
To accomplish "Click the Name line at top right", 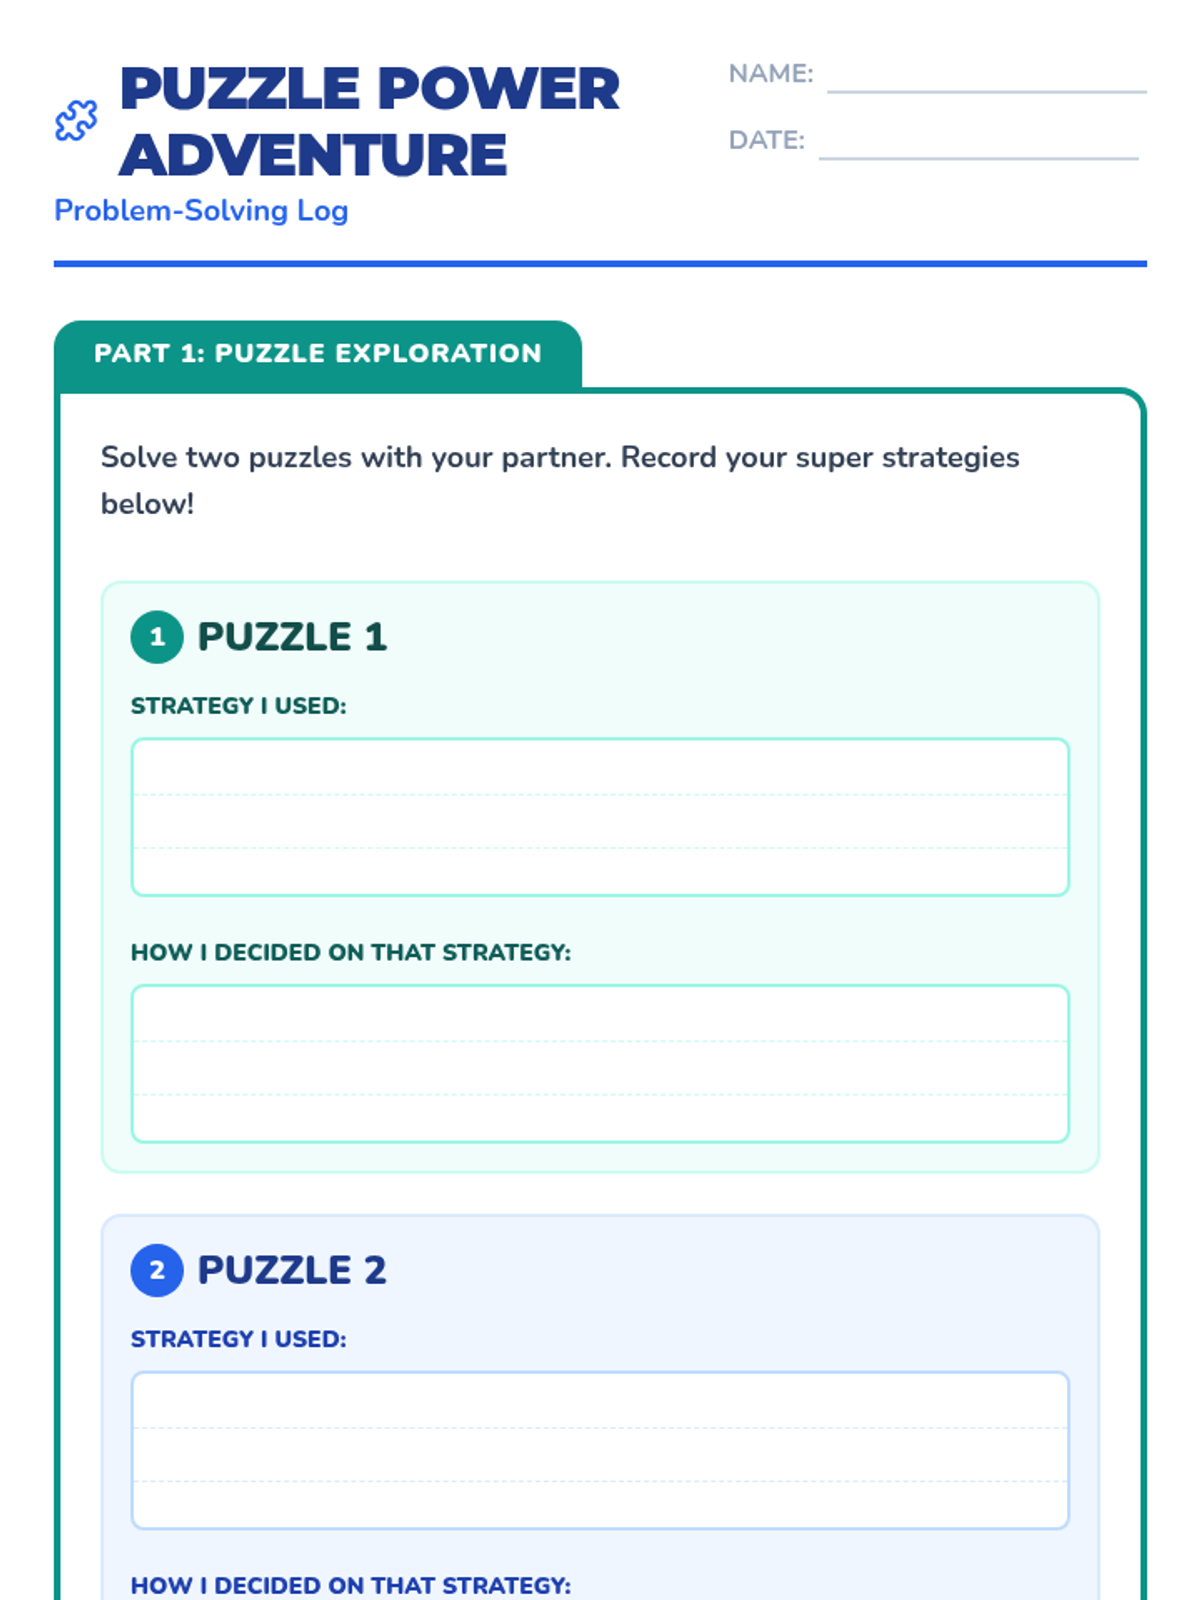I will (986, 78).
